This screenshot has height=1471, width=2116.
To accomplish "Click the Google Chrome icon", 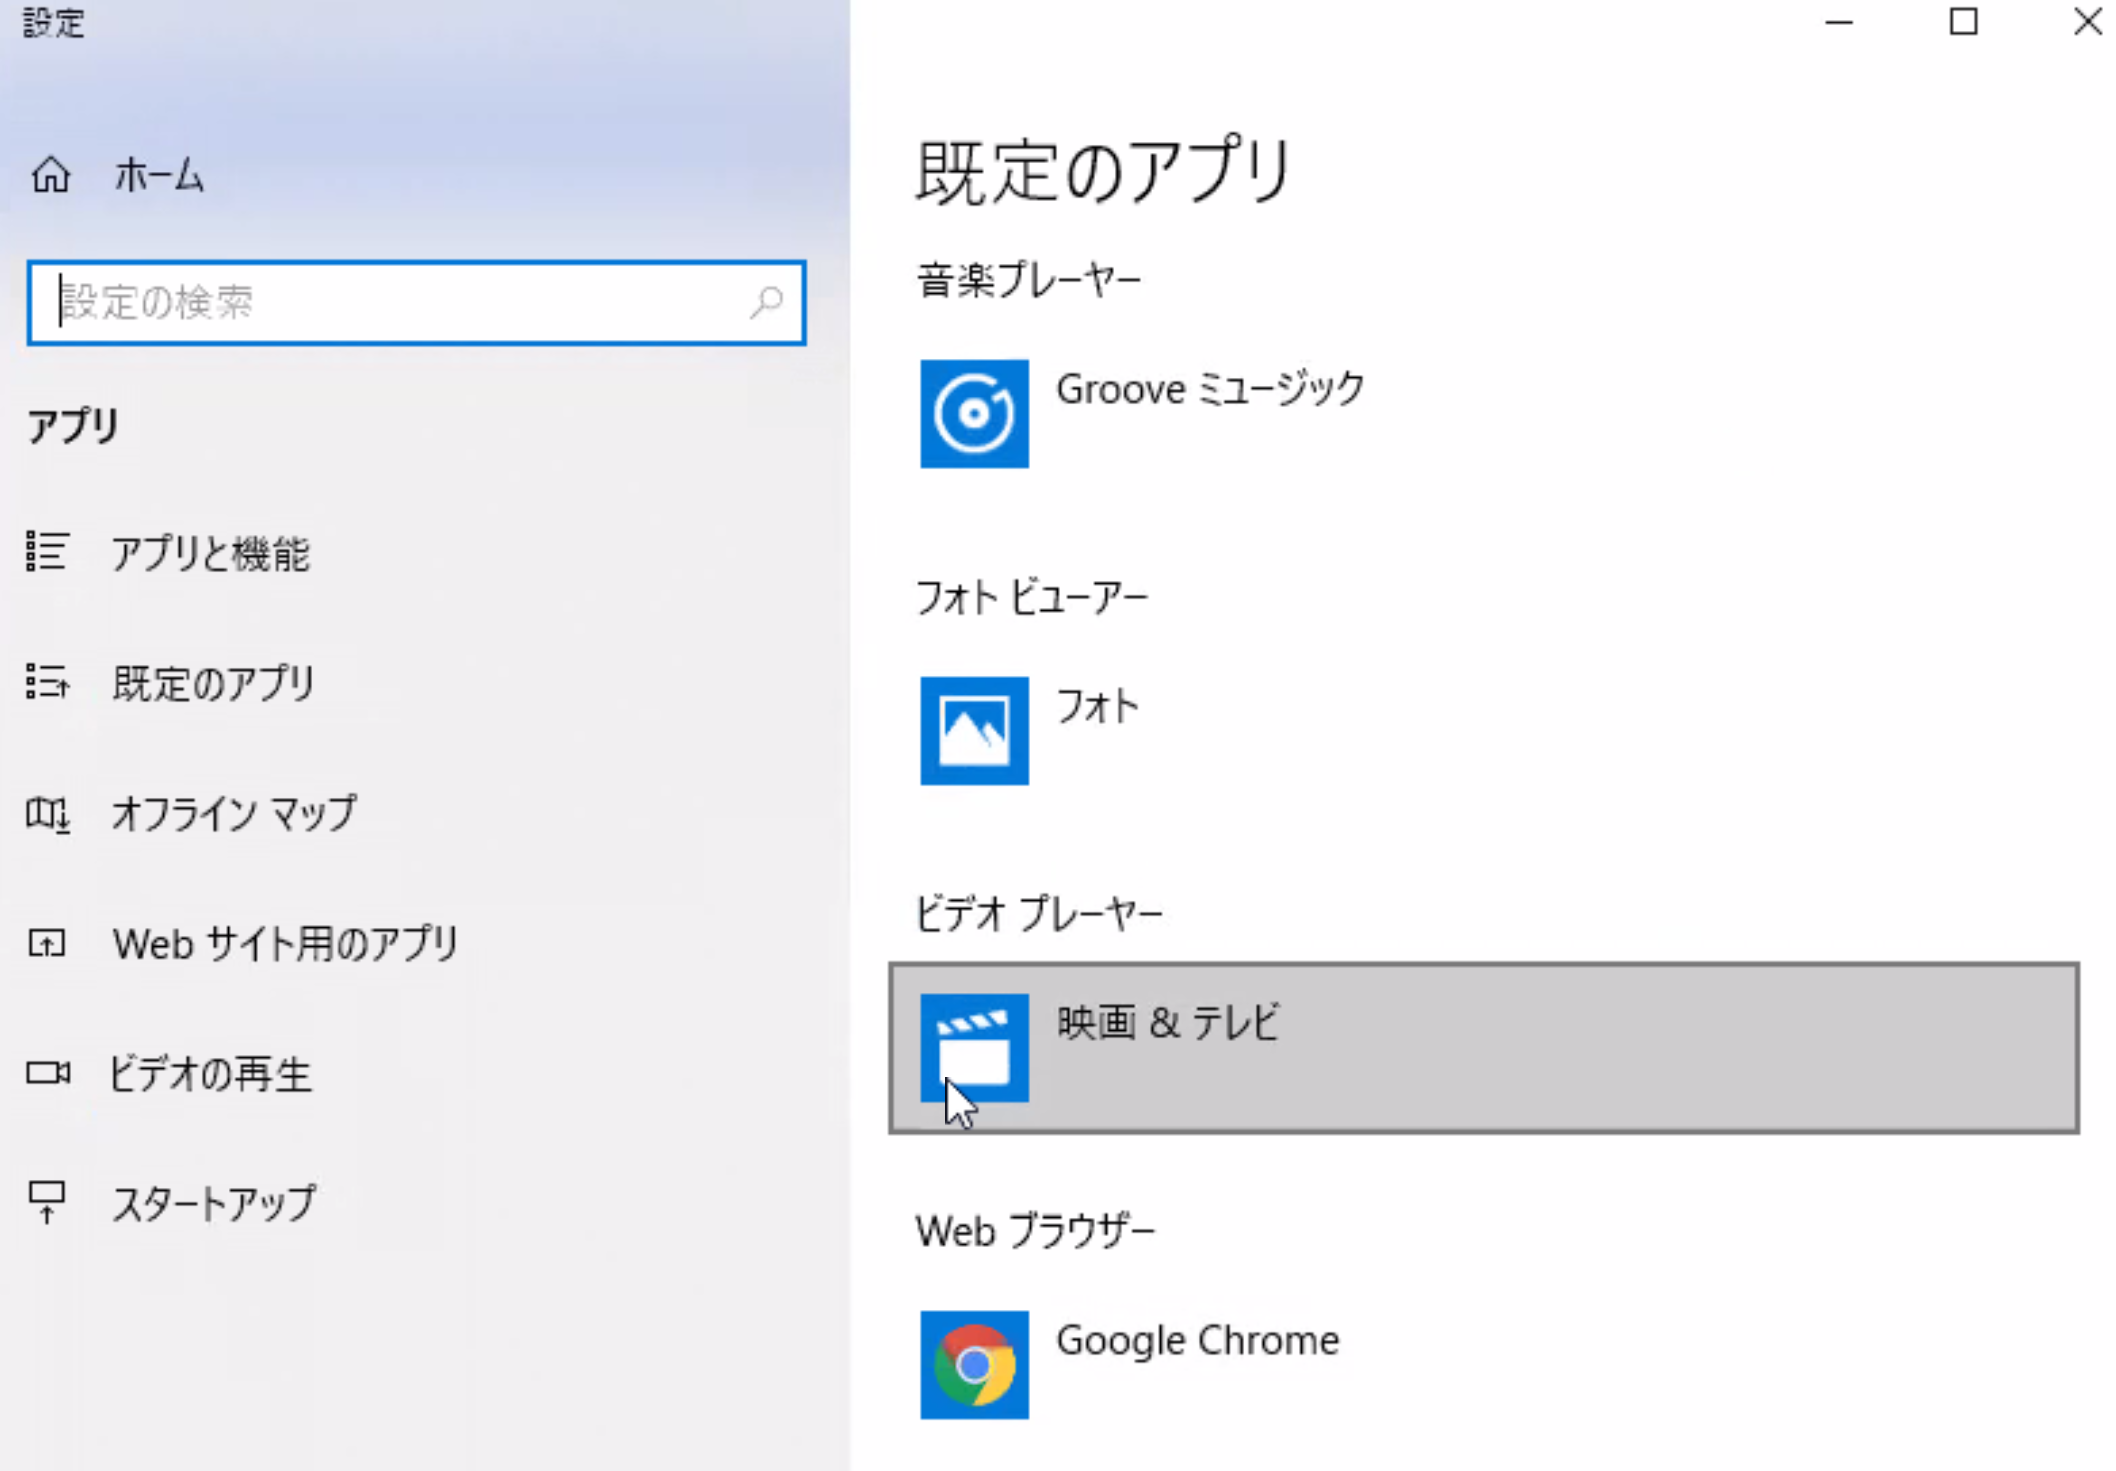I will click(x=974, y=1364).
